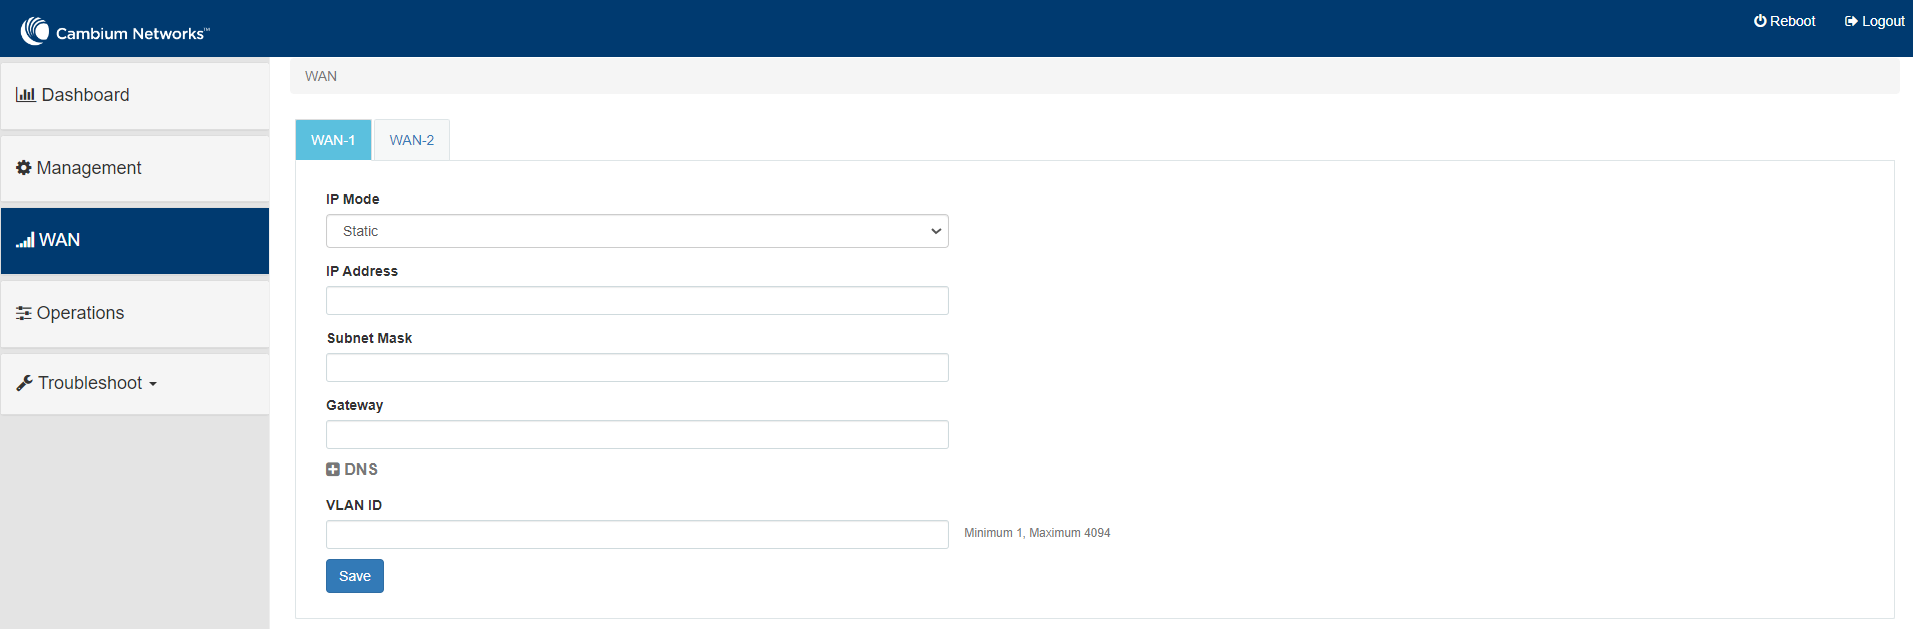Screen dimensions: 1913x629
Task: Select WAN in the sidebar
Action: point(135,240)
